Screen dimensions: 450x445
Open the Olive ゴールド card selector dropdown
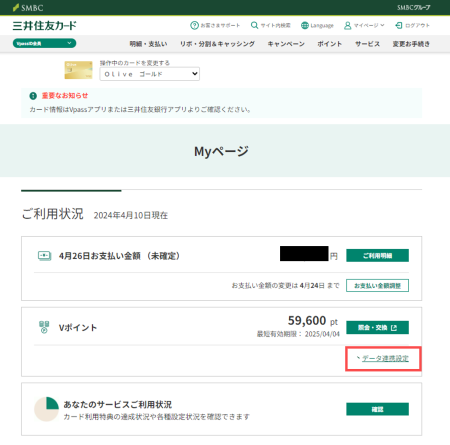point(150,74)
